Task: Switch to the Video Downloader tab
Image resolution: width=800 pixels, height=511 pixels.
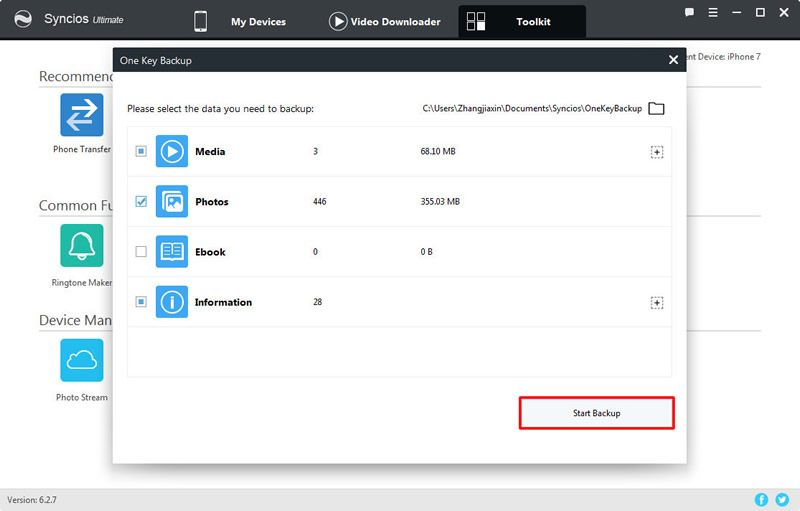Action: point(395,22)
